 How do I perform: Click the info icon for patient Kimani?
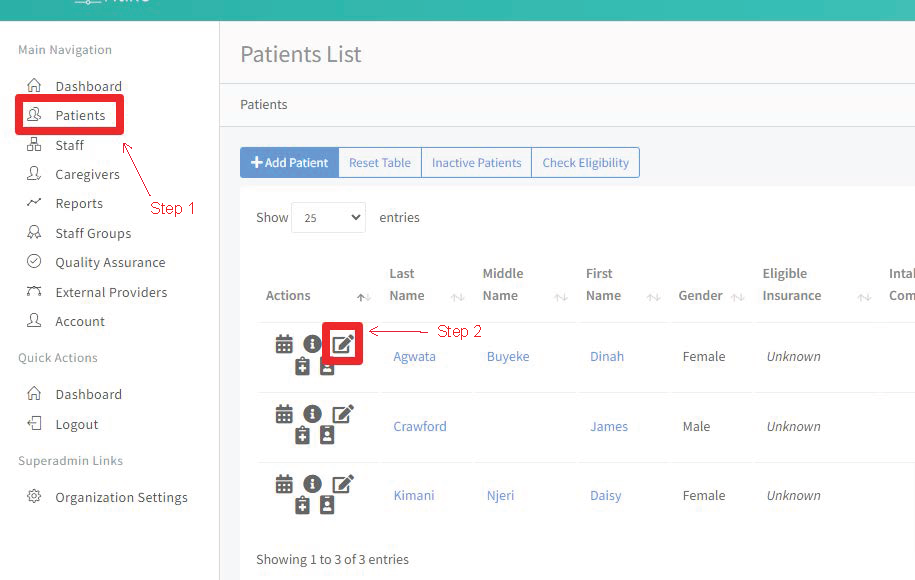pos(312,484)
